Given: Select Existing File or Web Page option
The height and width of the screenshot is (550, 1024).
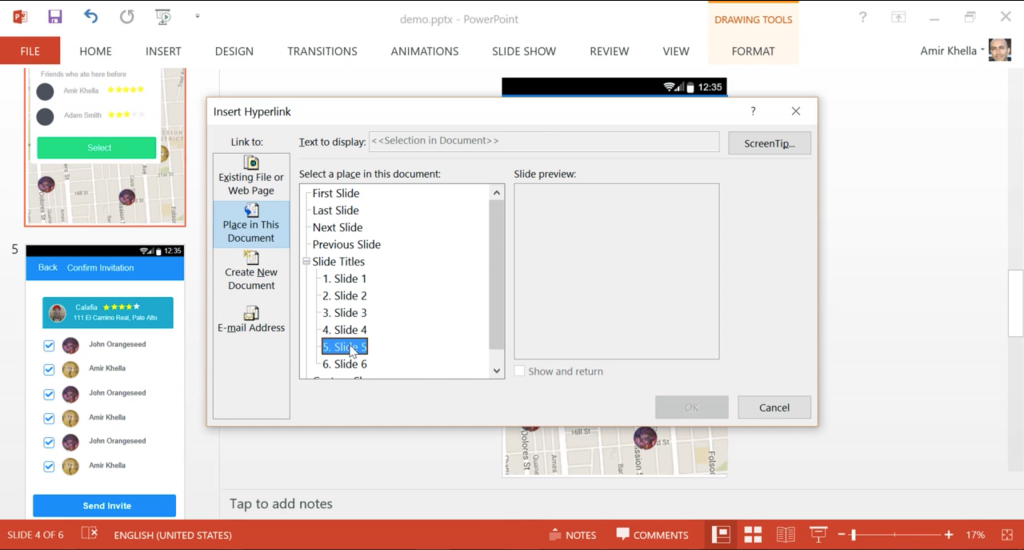Looking at the screenshot, I should [x=251, y=176].
